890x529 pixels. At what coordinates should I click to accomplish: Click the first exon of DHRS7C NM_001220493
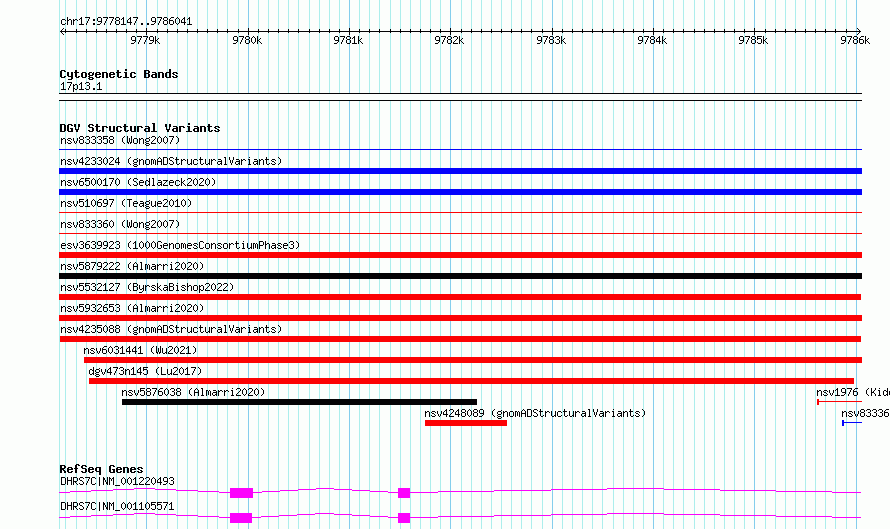[241, 493]
